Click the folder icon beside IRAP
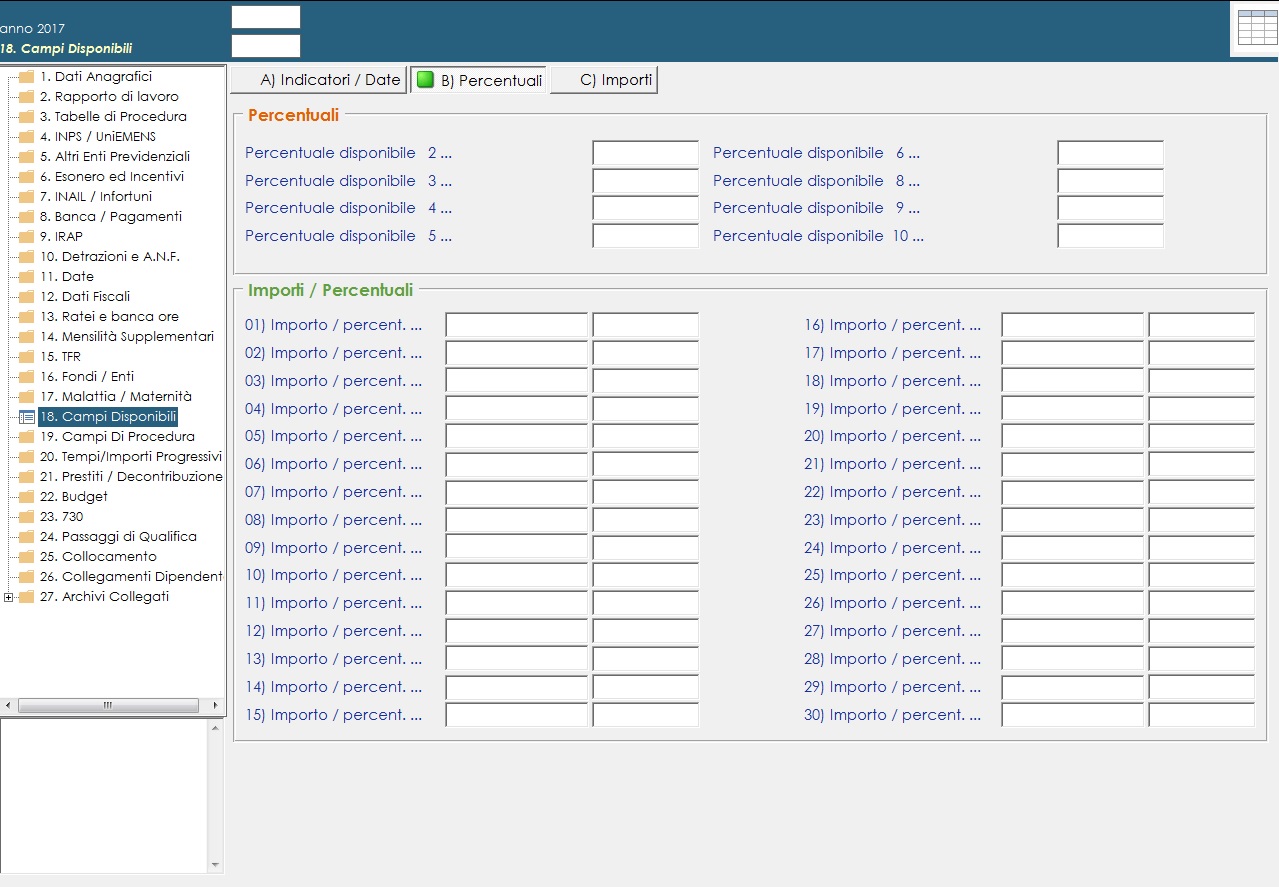1279x887 pixels. pyautogui.click(x=27, y=237)
